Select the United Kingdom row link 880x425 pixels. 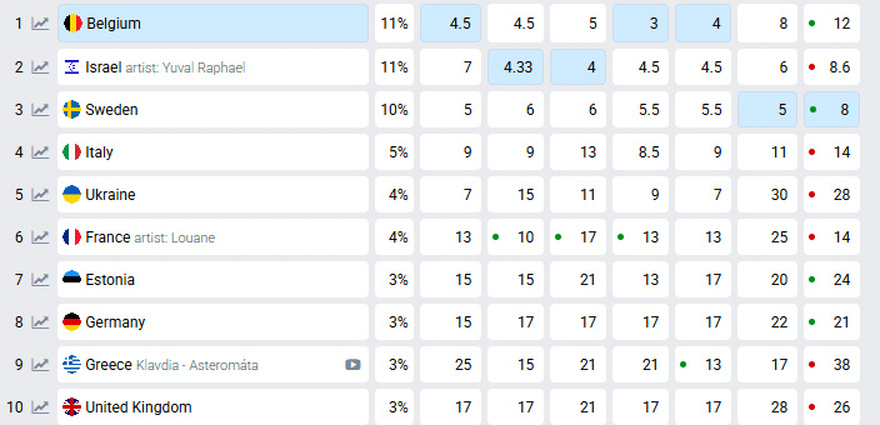[x=138, y=407]
